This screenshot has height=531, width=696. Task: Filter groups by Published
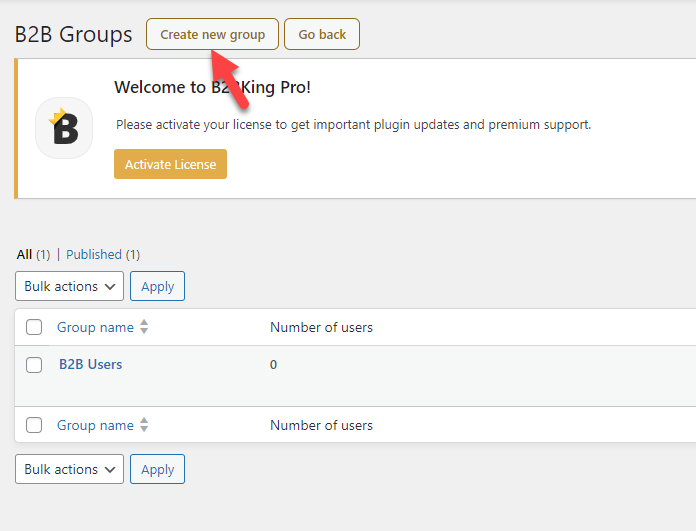pos(94,254)
